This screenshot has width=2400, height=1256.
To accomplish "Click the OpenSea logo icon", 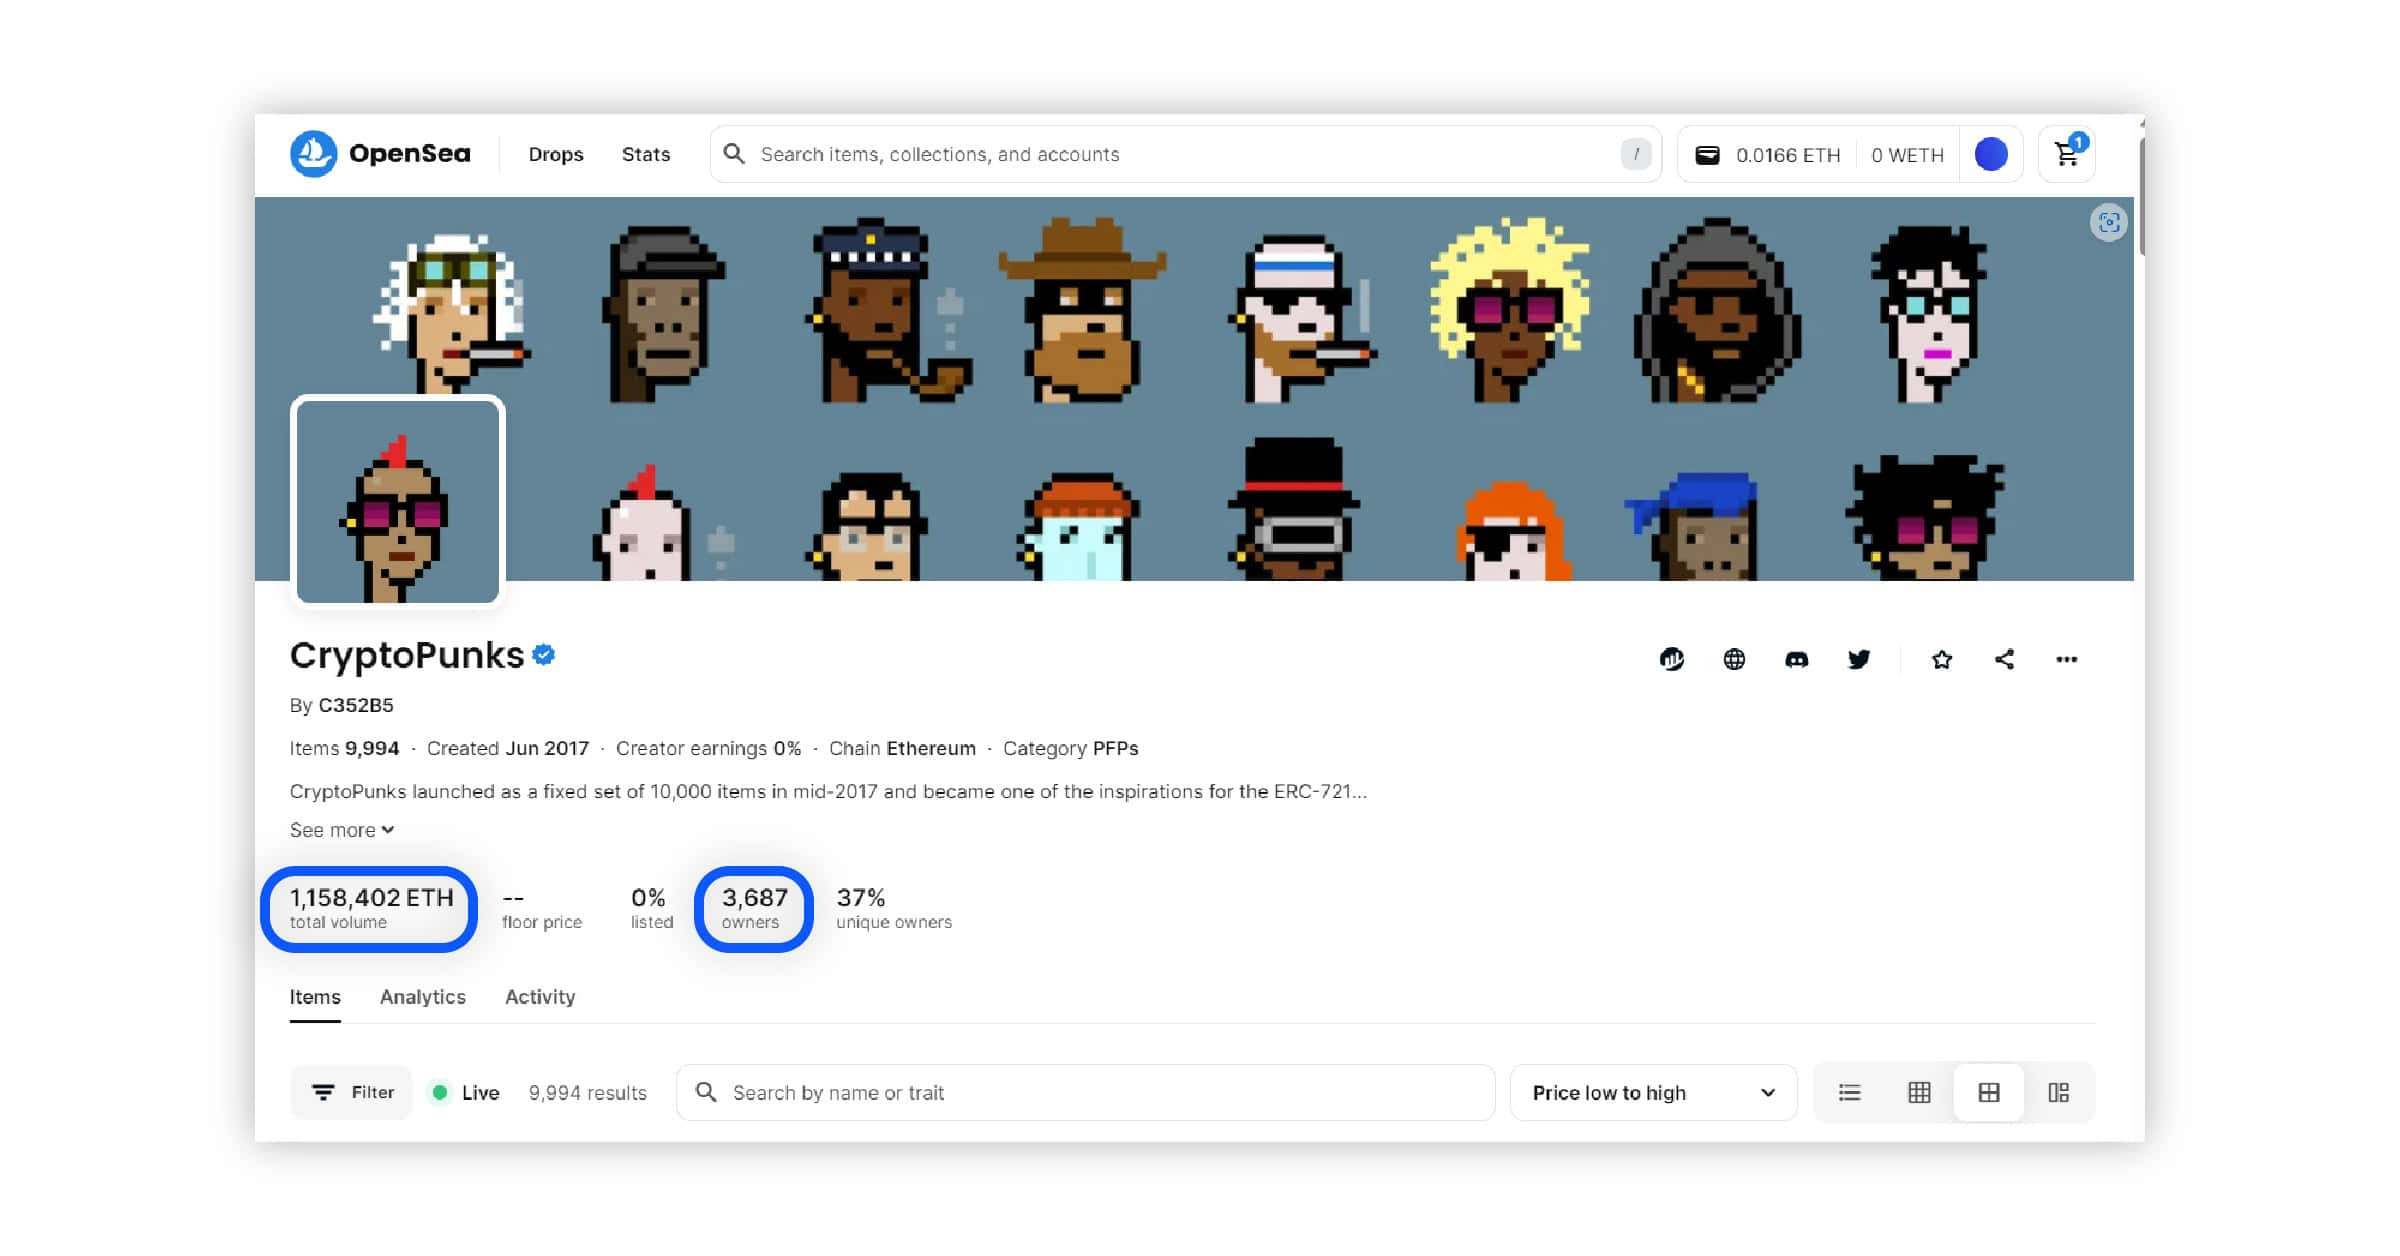I will pyautogui.click(x=313, y=154).
